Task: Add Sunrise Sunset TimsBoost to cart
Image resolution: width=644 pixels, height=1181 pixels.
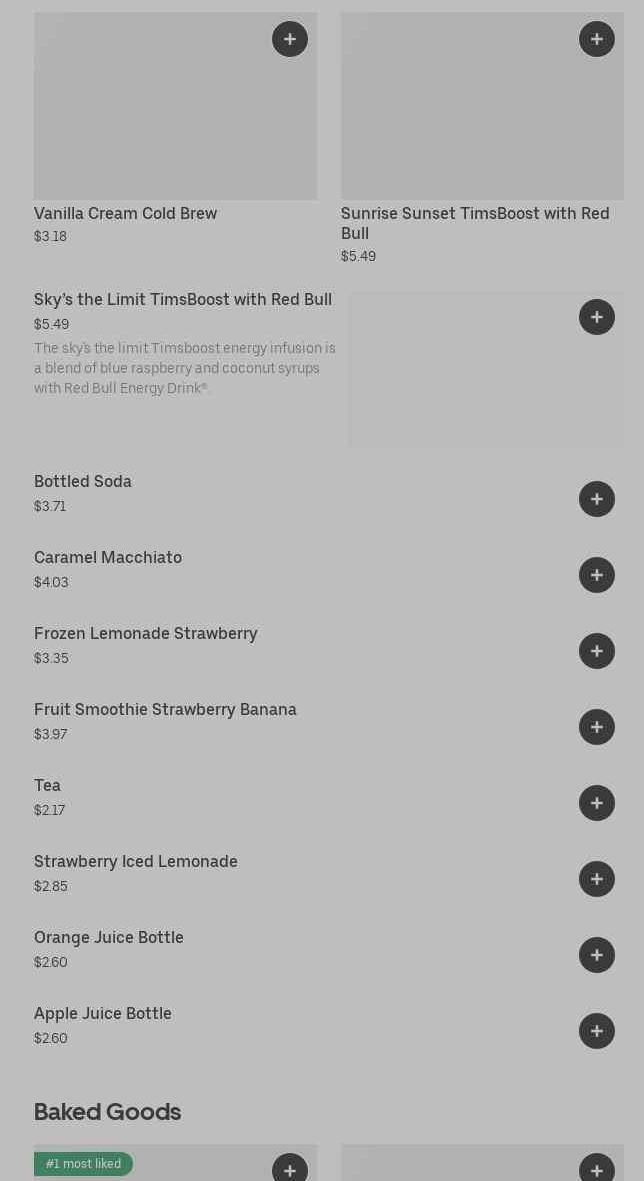Action: click(x=597, y=39)
